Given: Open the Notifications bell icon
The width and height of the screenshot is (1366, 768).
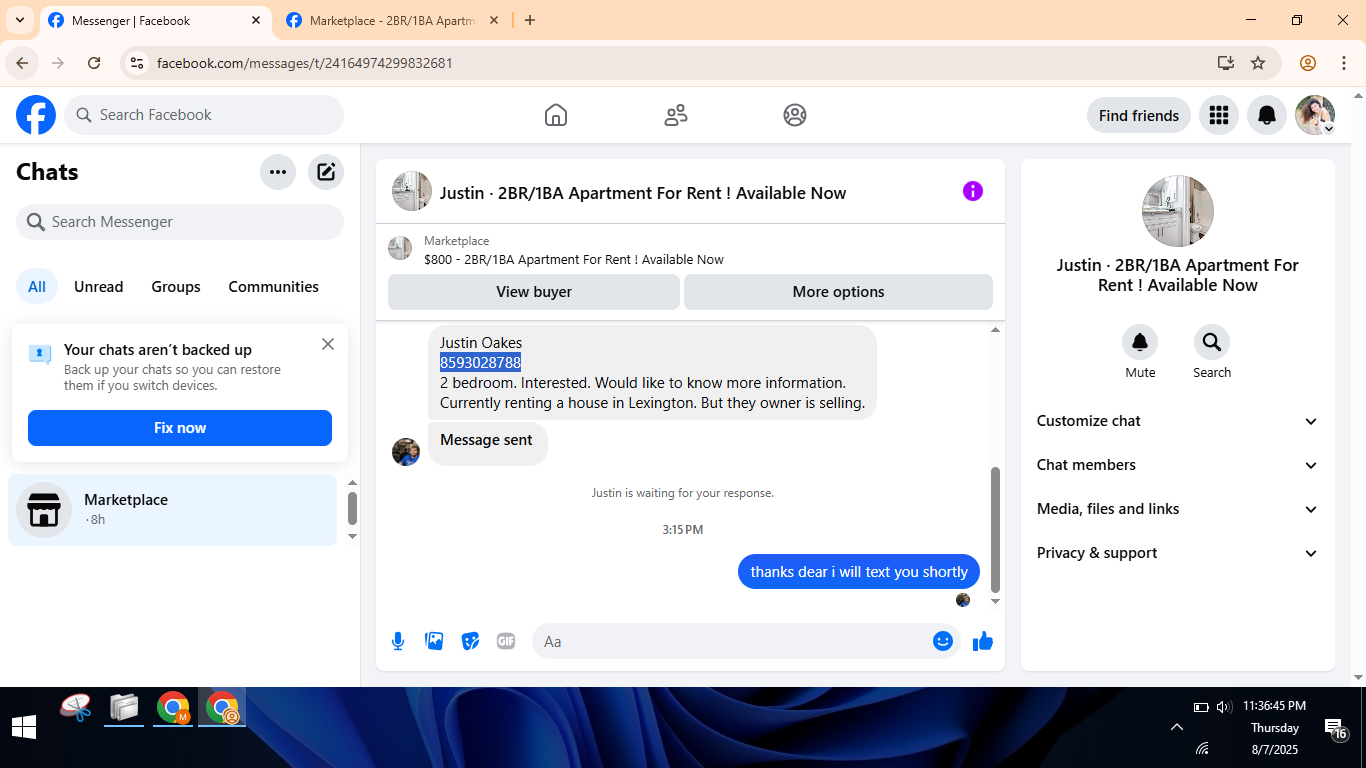Looking at the screenshot, I should (1267, 115).
